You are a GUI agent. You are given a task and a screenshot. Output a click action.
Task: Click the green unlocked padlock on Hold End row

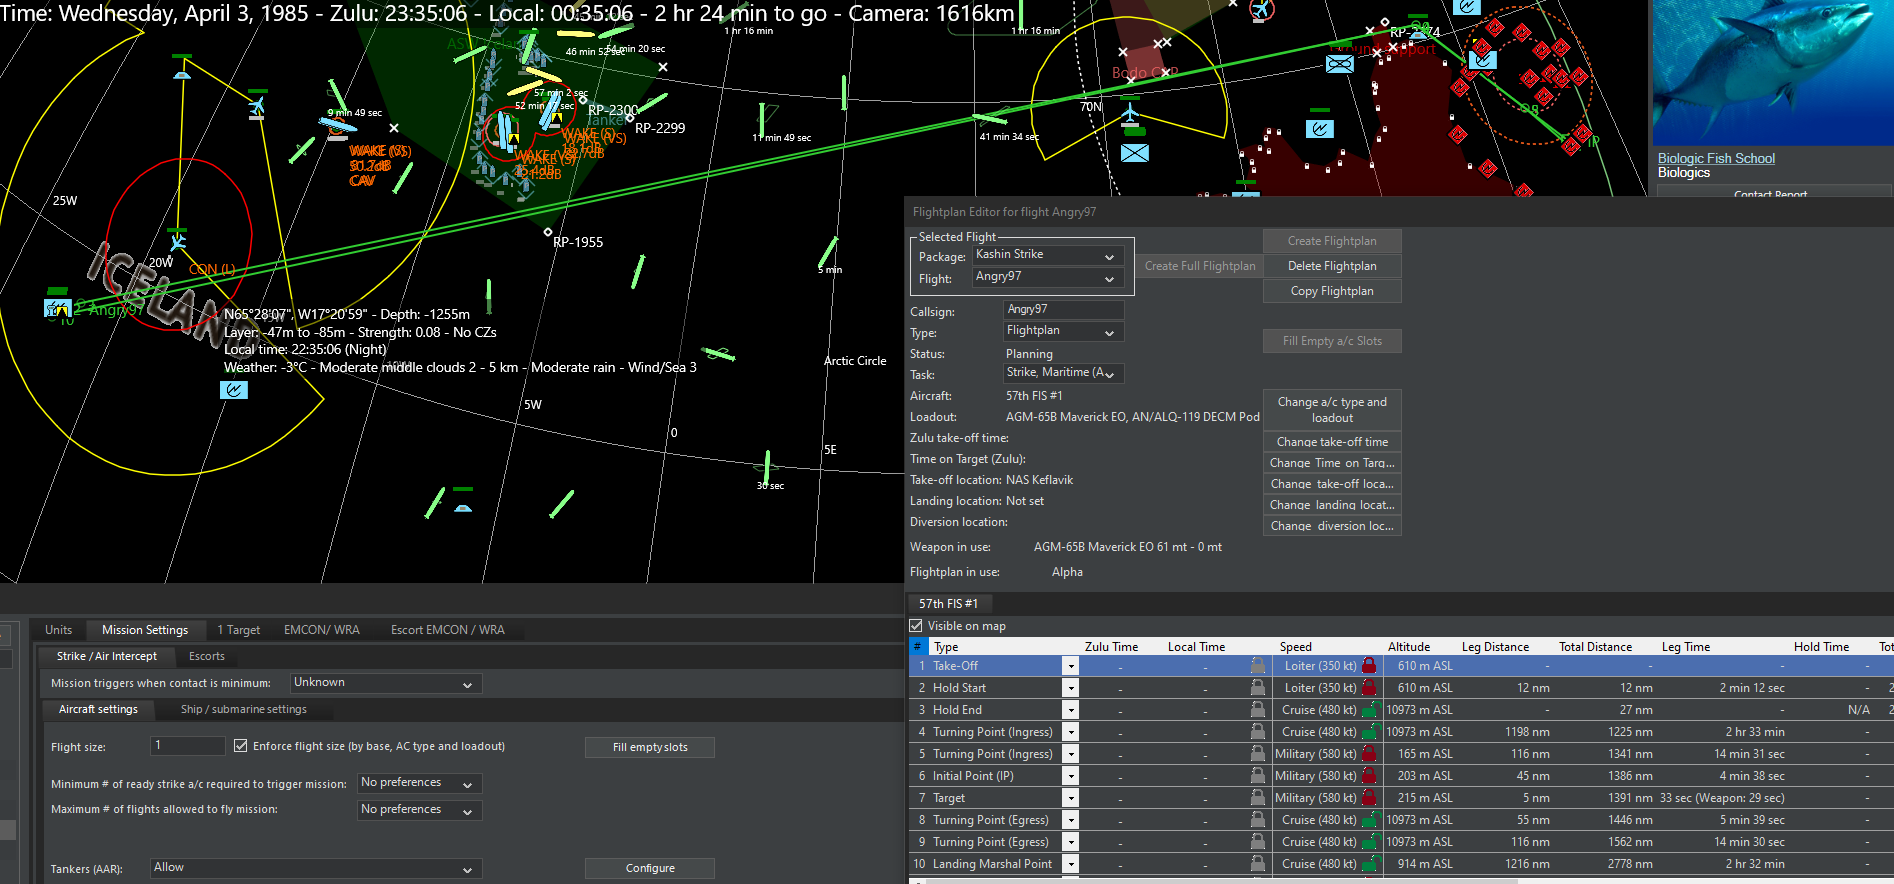1368,710
